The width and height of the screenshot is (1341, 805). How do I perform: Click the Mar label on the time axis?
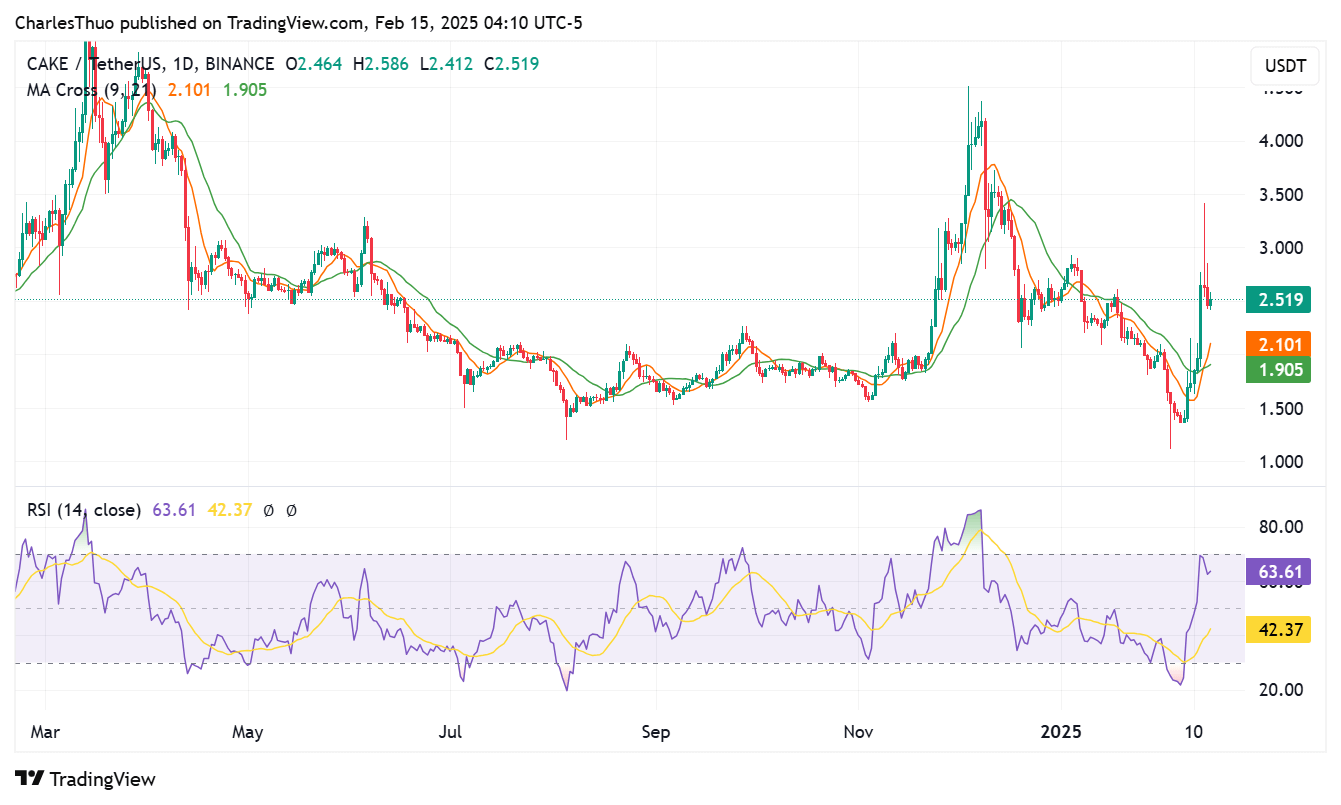click(x=46, y=732)
